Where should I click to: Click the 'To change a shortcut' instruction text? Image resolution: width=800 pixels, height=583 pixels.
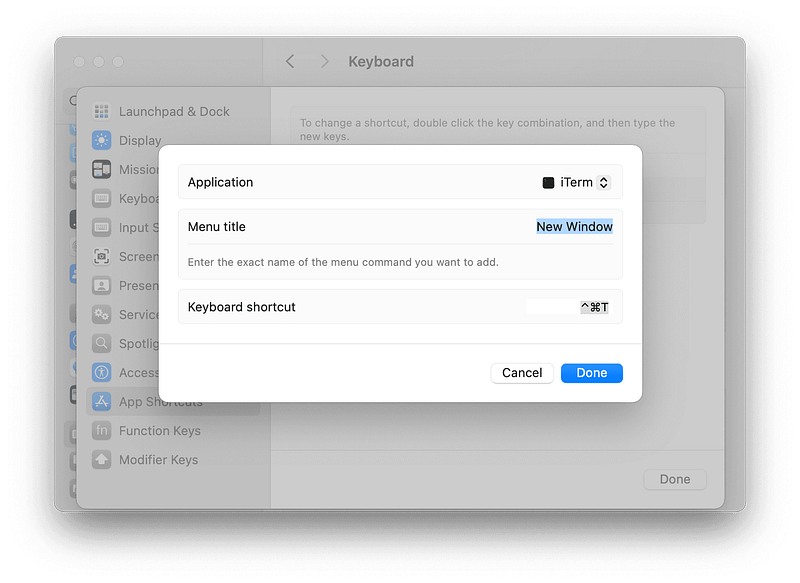[x=487, y=130]
